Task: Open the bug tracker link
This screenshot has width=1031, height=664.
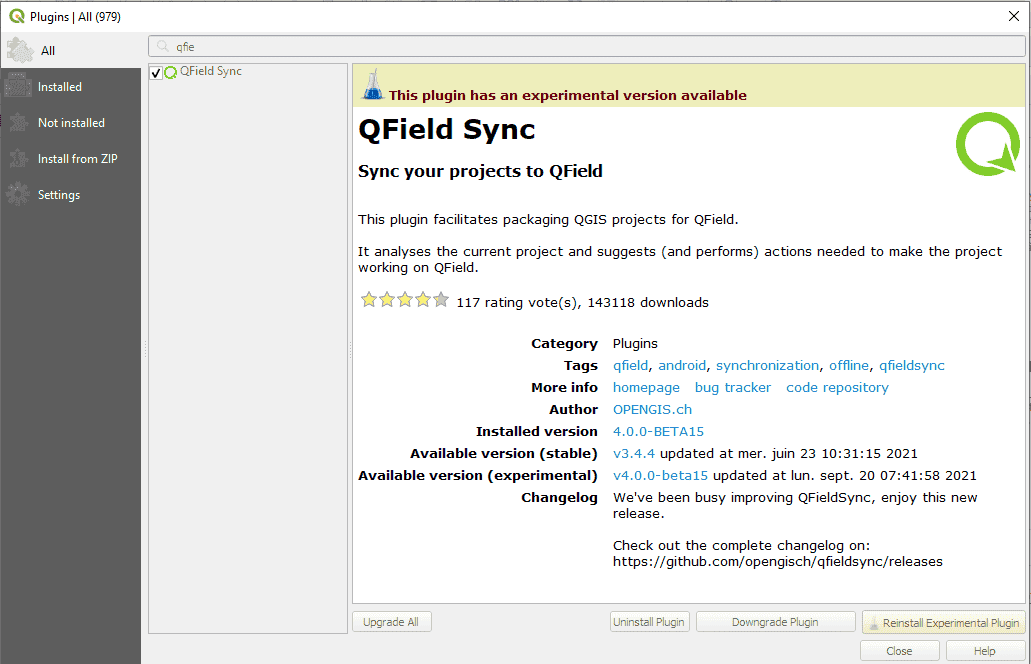Action: 732,387
